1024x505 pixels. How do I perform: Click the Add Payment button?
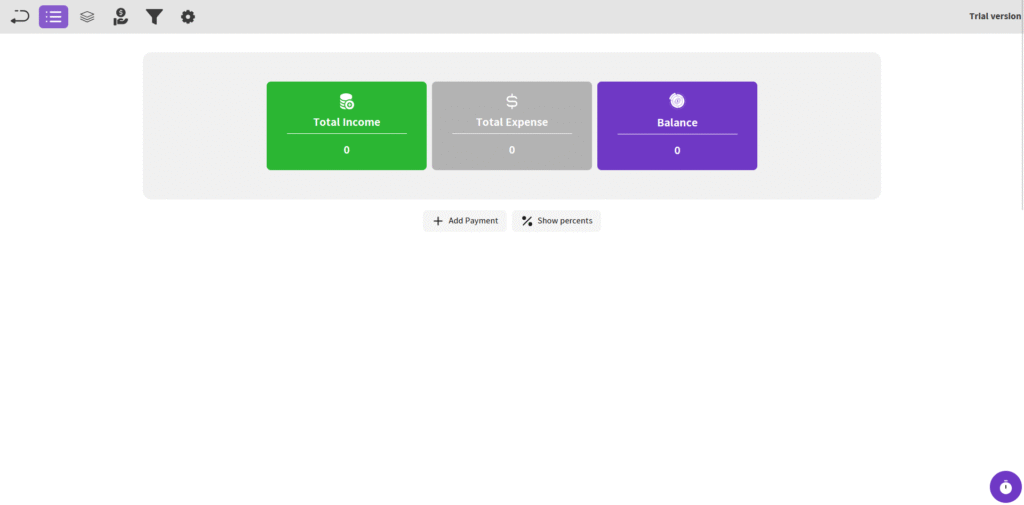pos(465,221)
